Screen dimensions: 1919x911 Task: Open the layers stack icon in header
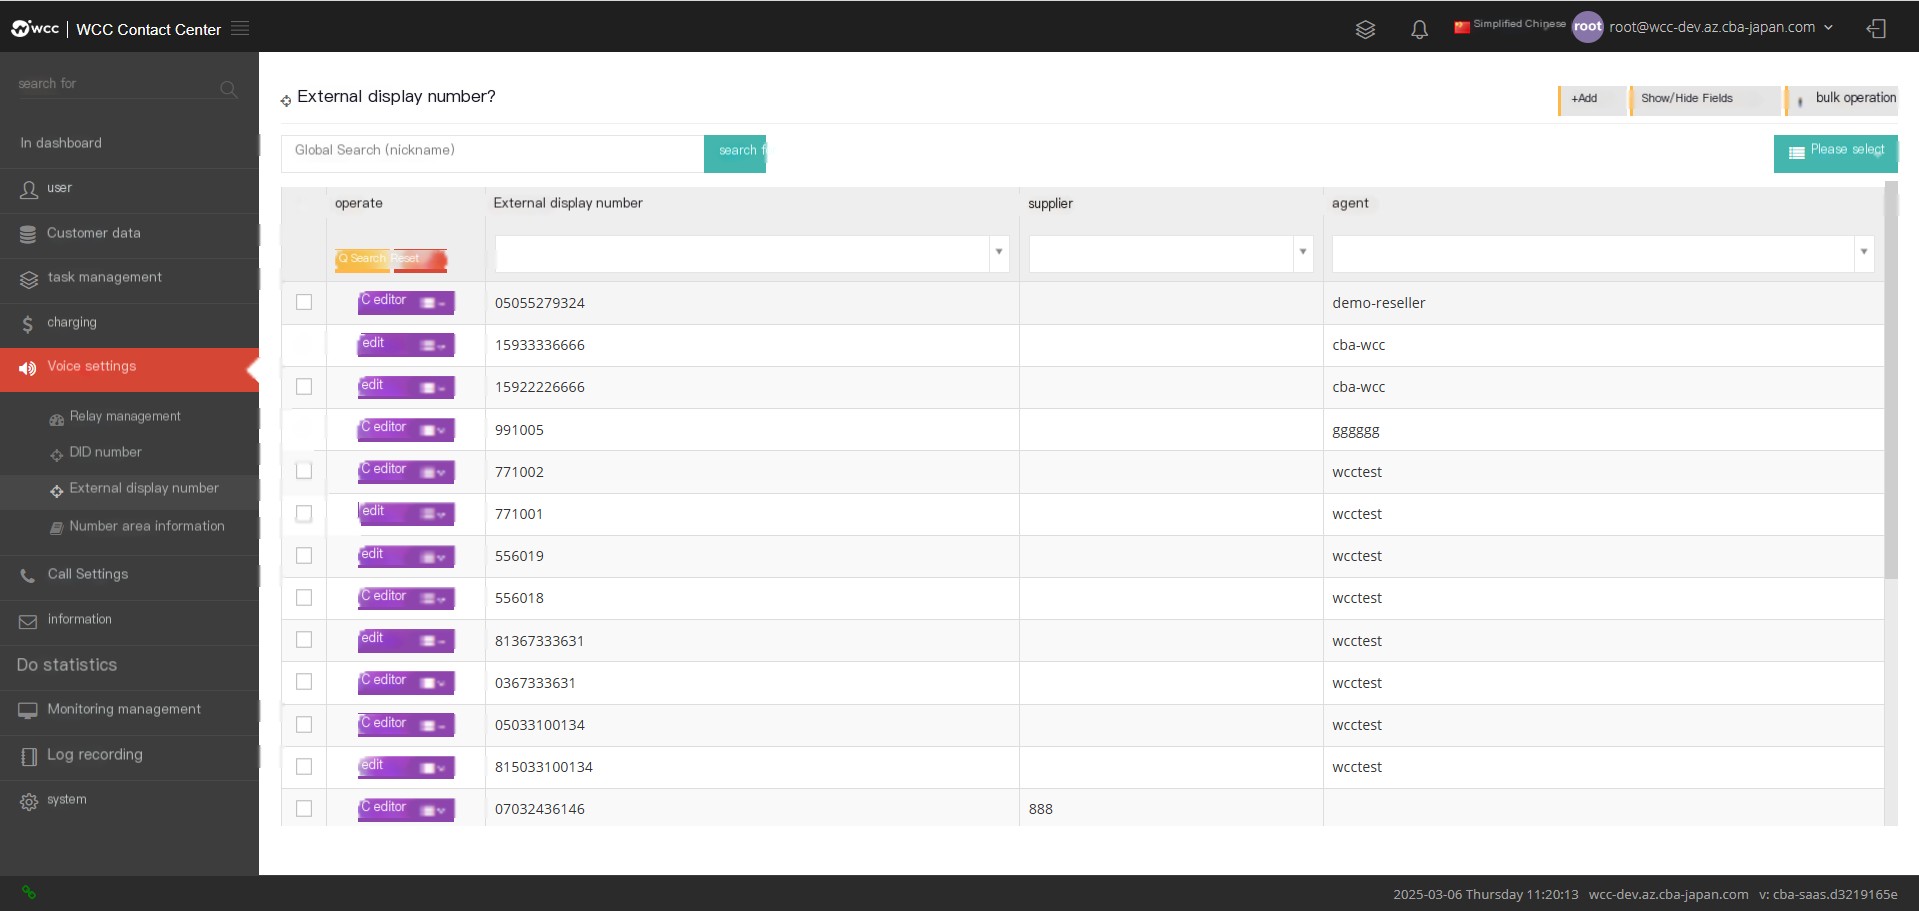pos(1365,29)
